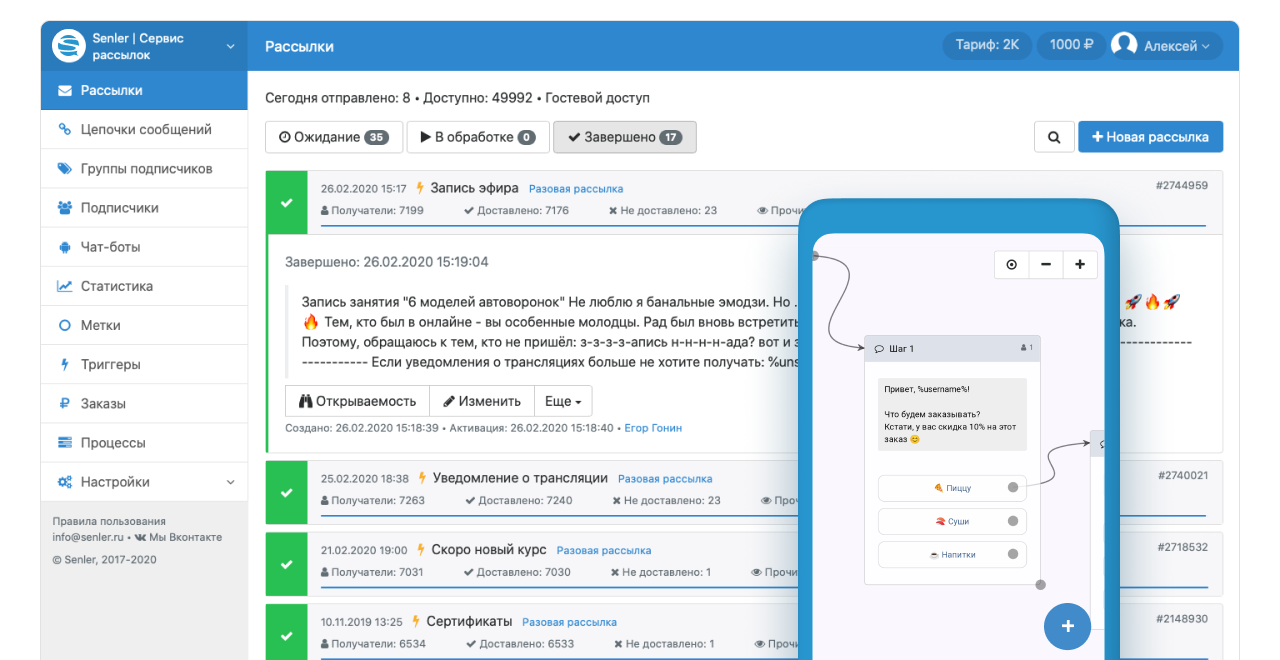This screenshot has height=660, width=1280.
Task: Open the Егор Гонин author link
Action: pyautogui.click(x=653, y=428)
